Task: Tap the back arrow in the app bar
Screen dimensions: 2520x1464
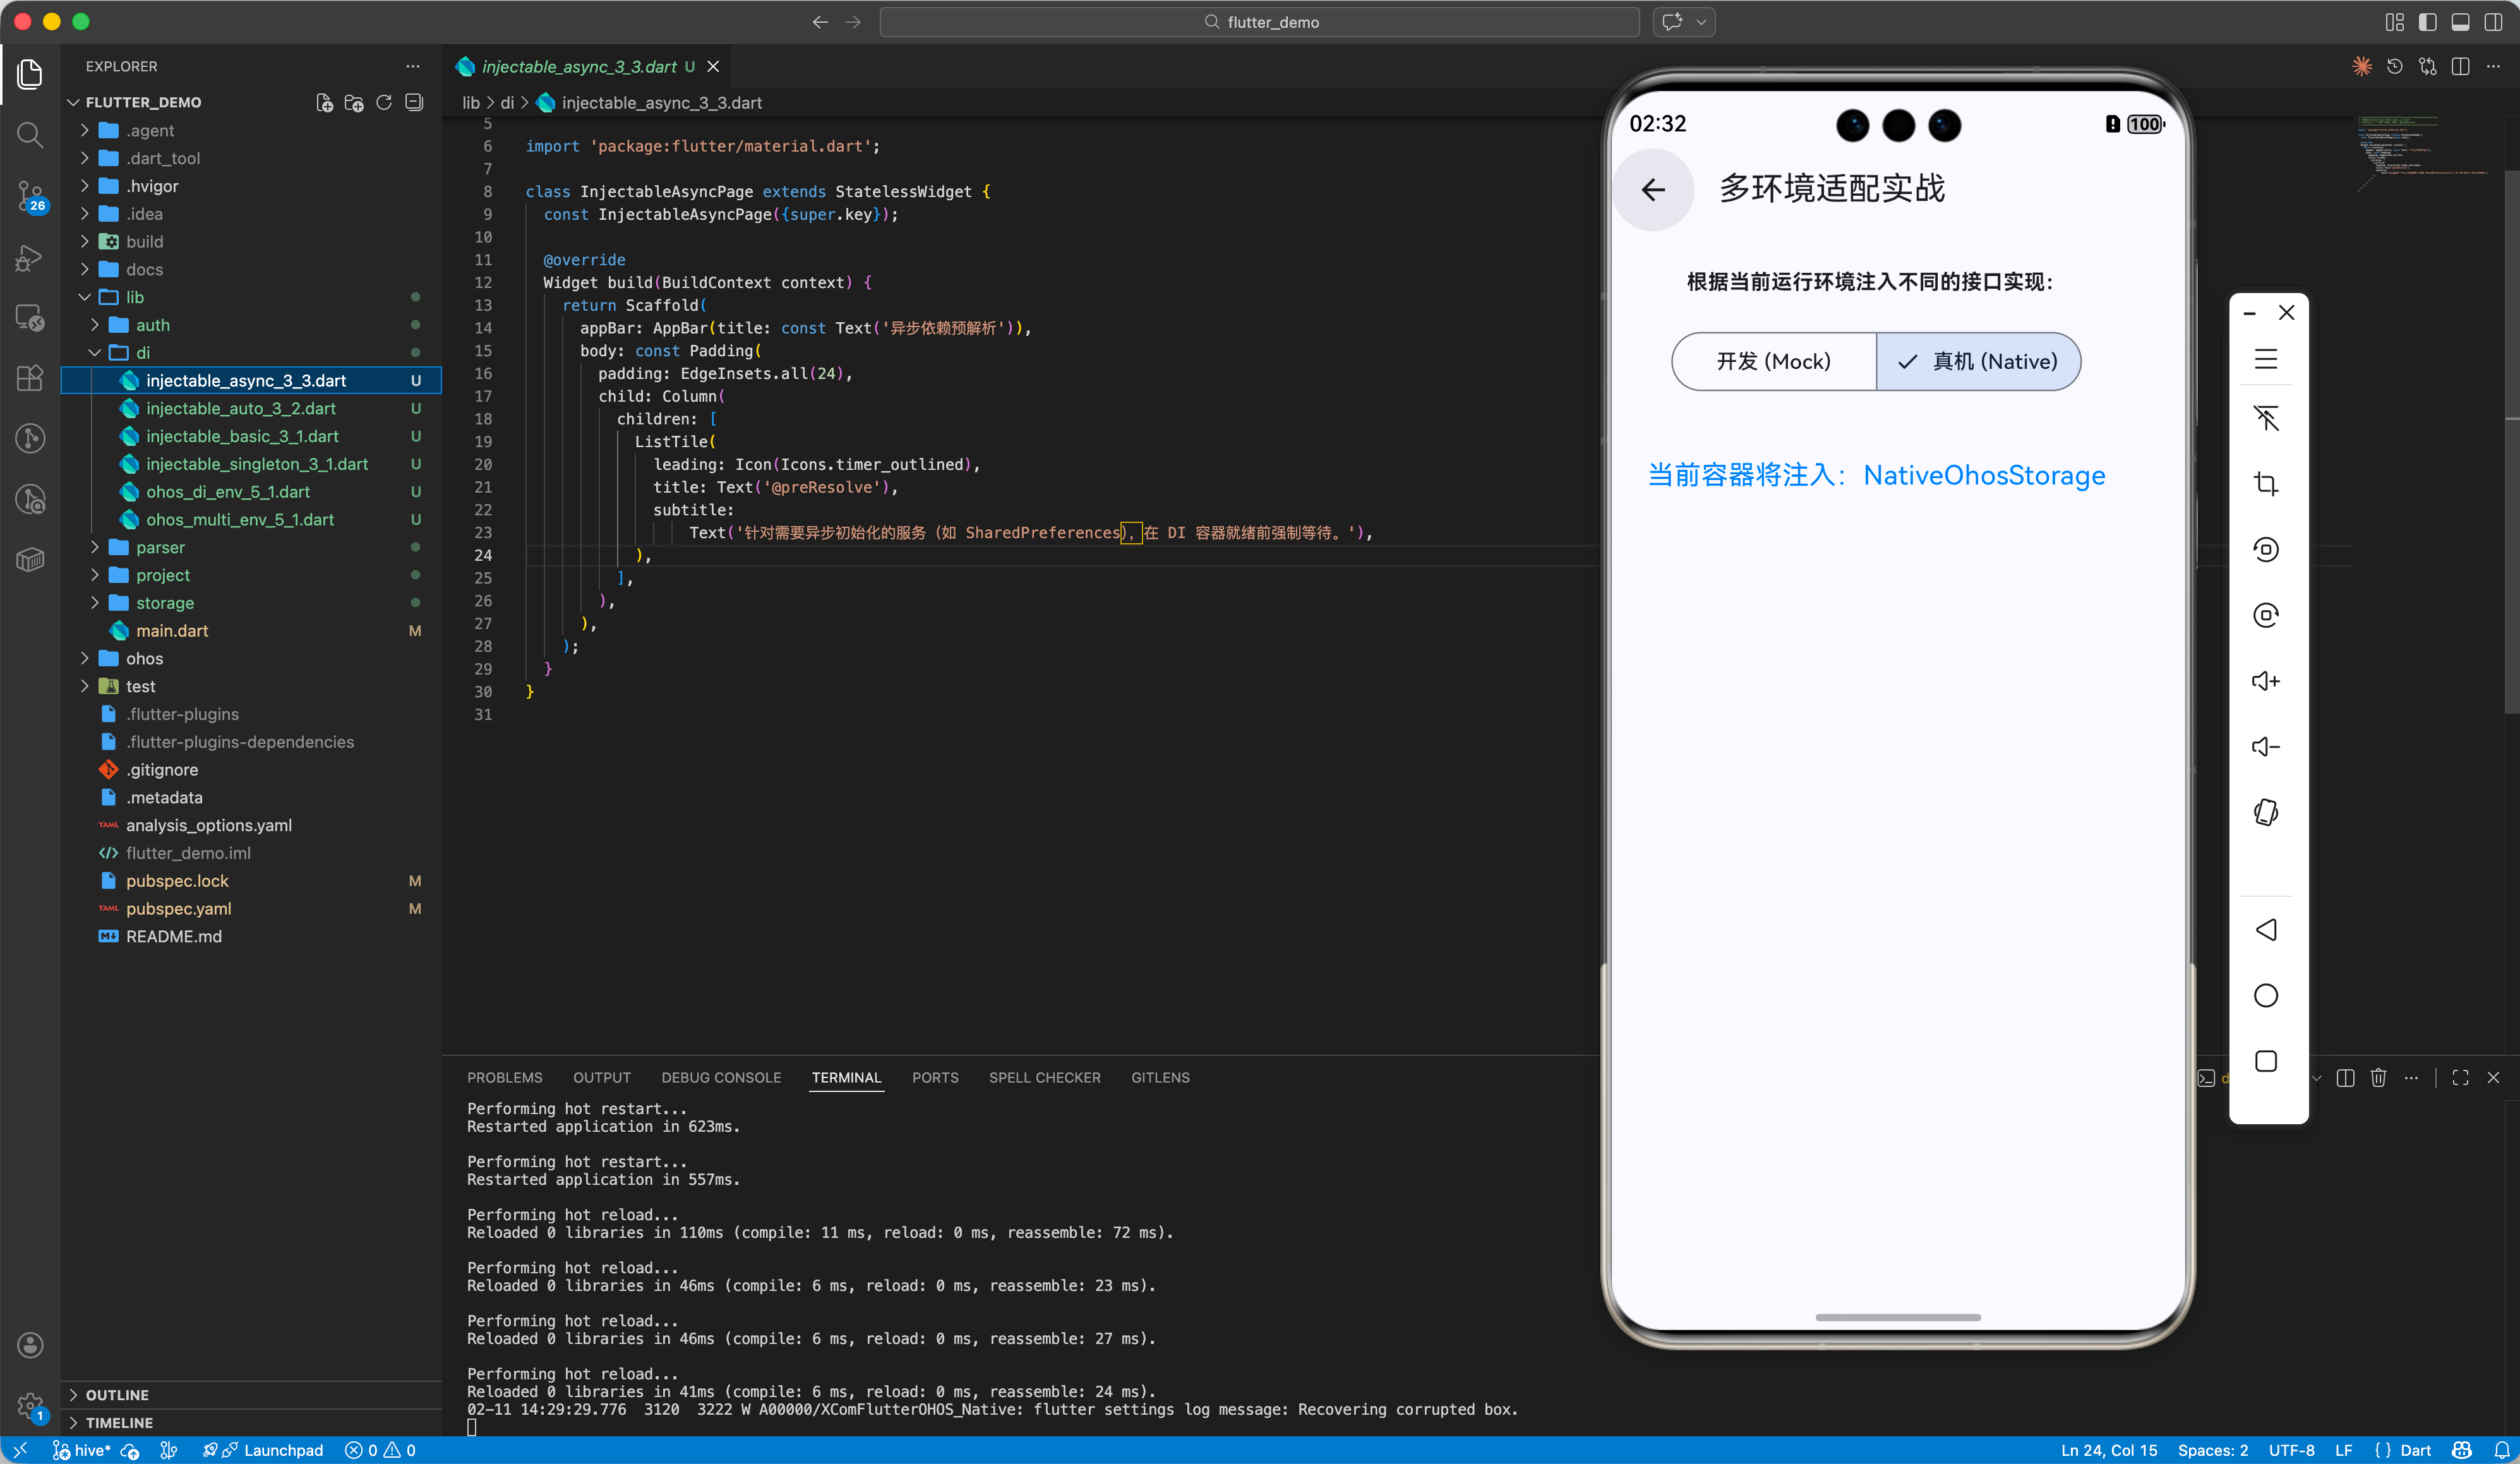Action: click(1653, 189)
